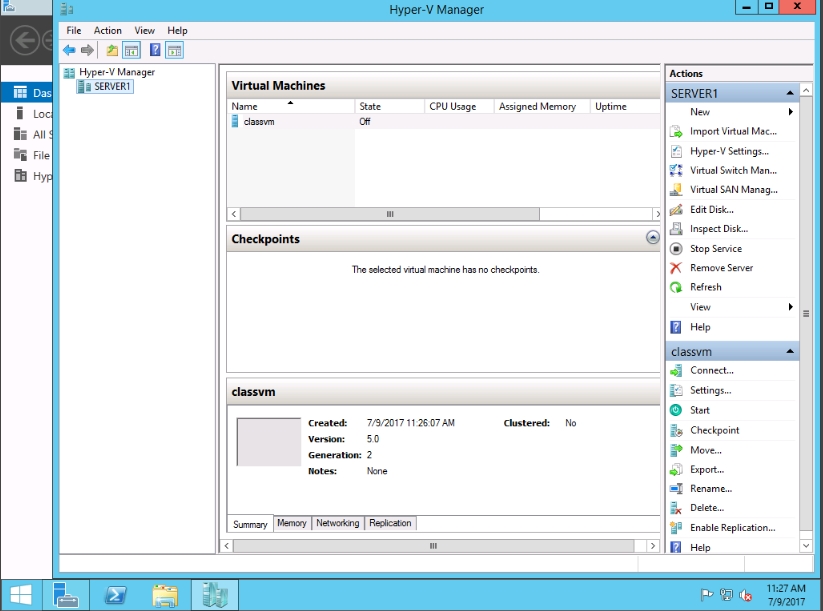Click Hyper-V Settings link in Actions
823x611 pixels.
pos(729,151)
